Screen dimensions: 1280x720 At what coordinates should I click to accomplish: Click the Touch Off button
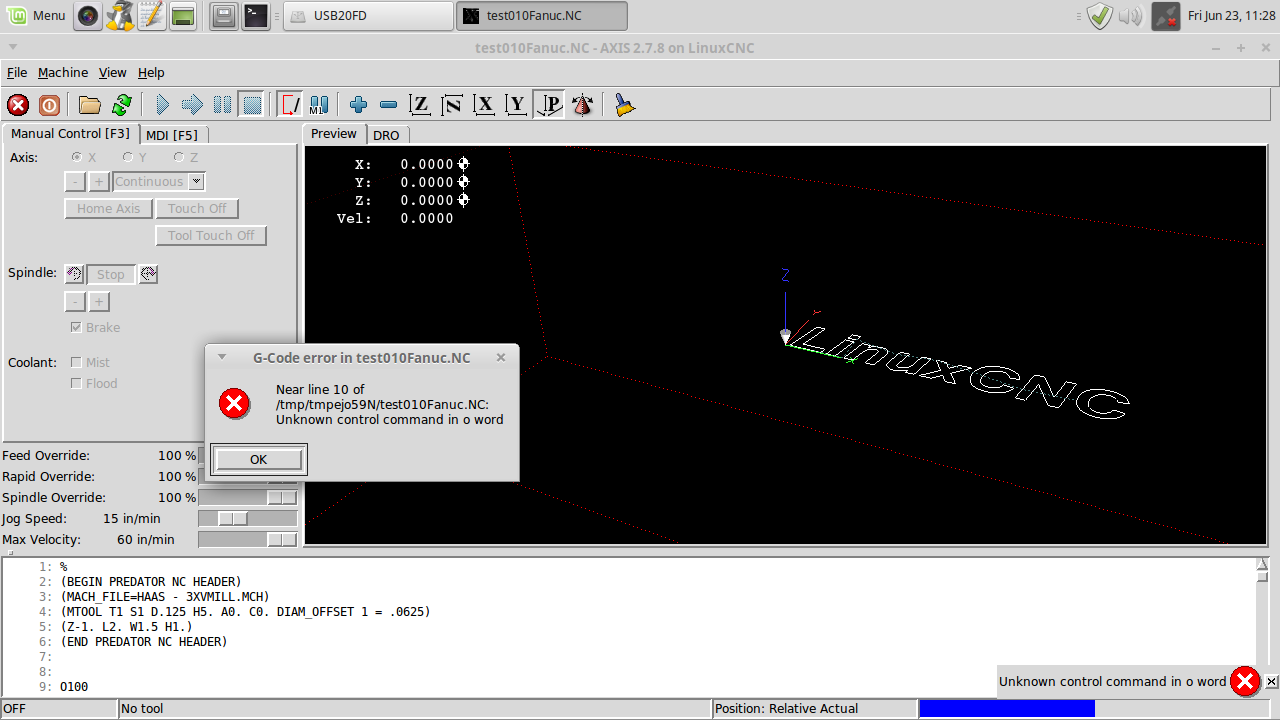pyautogui.click(x=197, y=209)
